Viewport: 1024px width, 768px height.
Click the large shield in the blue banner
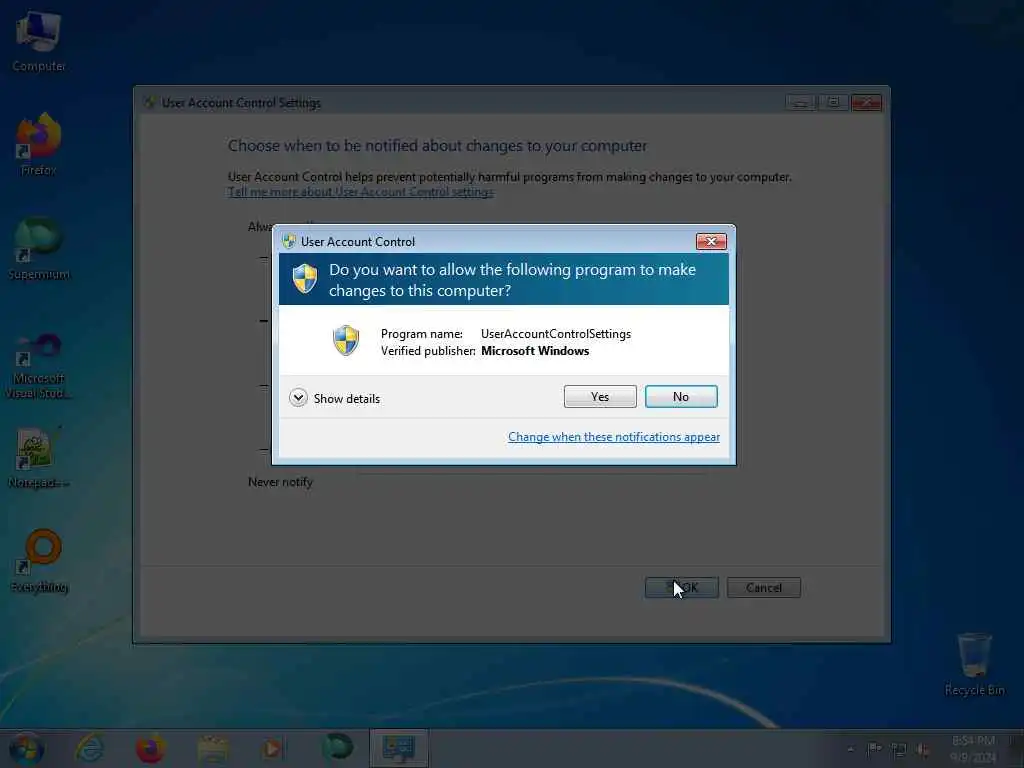click(304, 279)
